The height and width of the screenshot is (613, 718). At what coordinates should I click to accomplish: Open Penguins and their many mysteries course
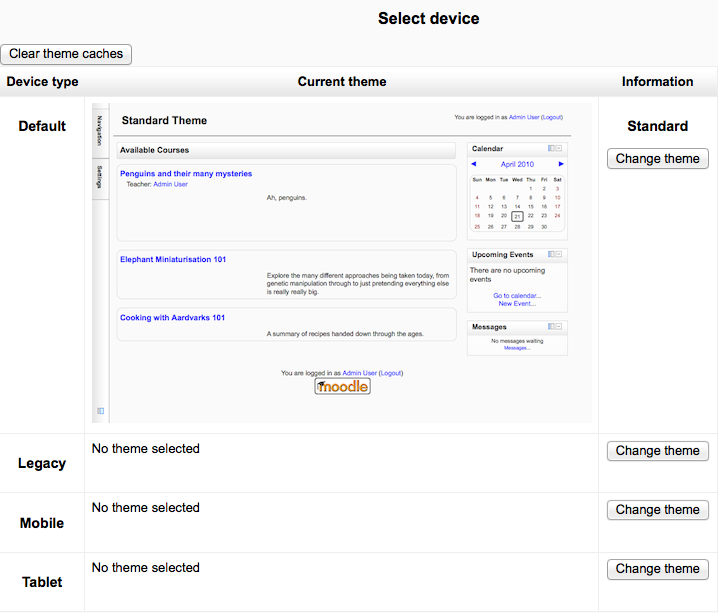[x=186, y=174]
